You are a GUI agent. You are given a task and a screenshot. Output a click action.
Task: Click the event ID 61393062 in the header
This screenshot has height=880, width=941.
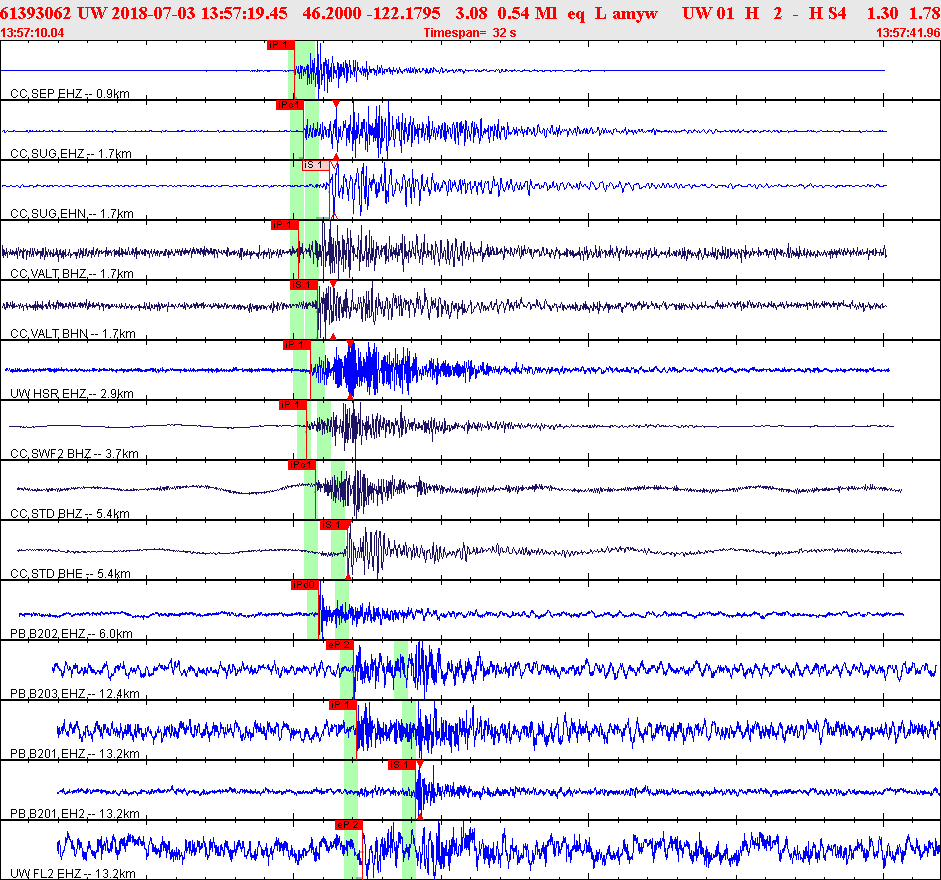[35, 13]
